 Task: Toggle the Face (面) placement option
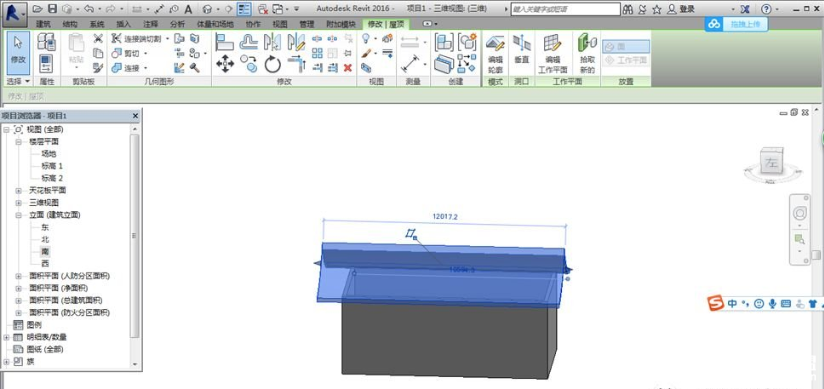point(625,47)
